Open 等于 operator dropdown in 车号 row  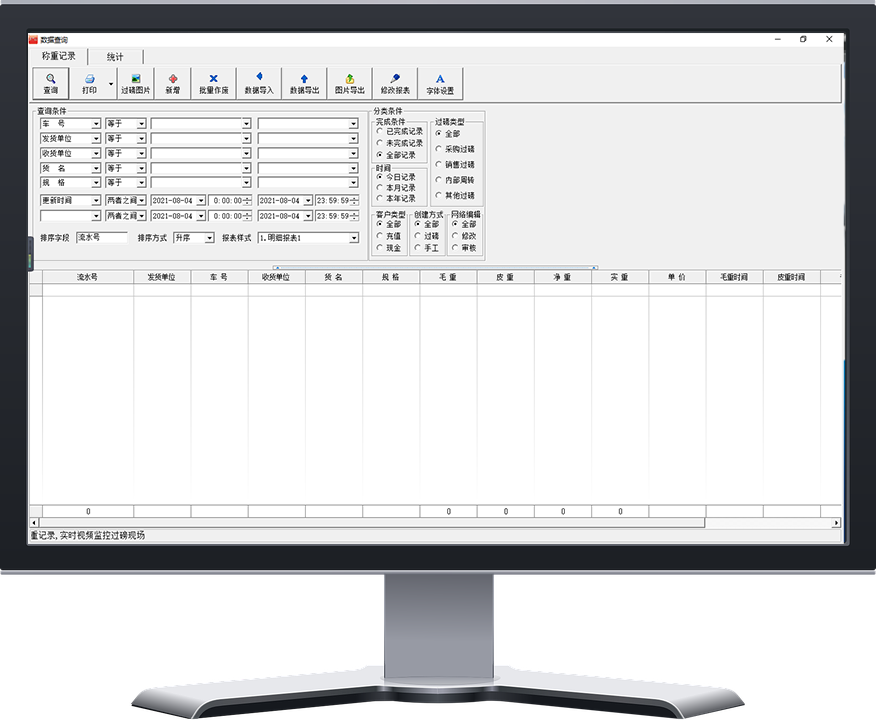click(141, 123)
